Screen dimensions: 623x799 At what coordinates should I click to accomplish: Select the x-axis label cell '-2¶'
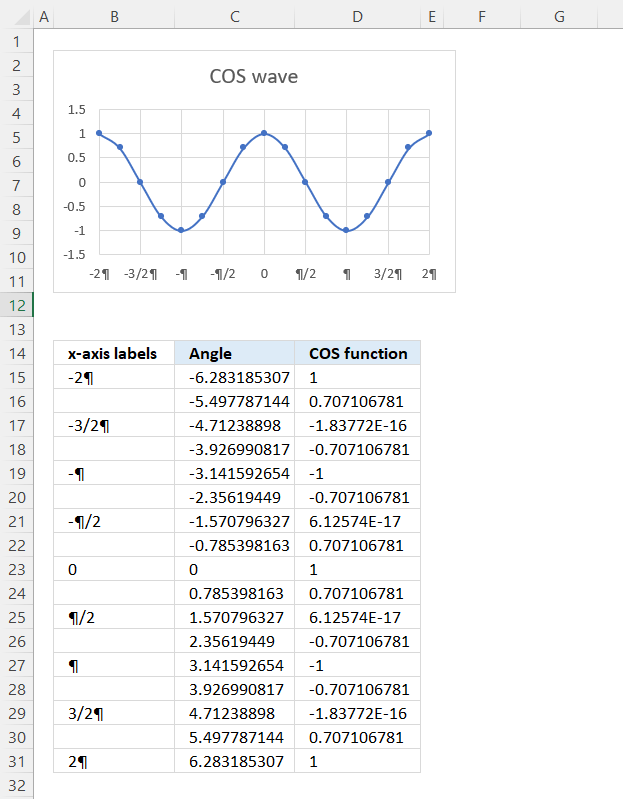tap(114, 378)
